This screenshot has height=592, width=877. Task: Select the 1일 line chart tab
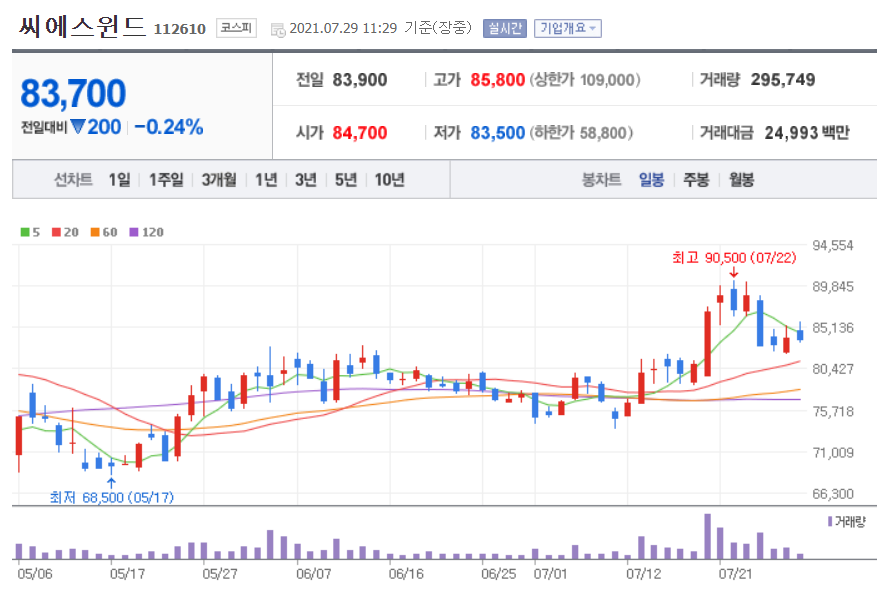pos(120,180)
